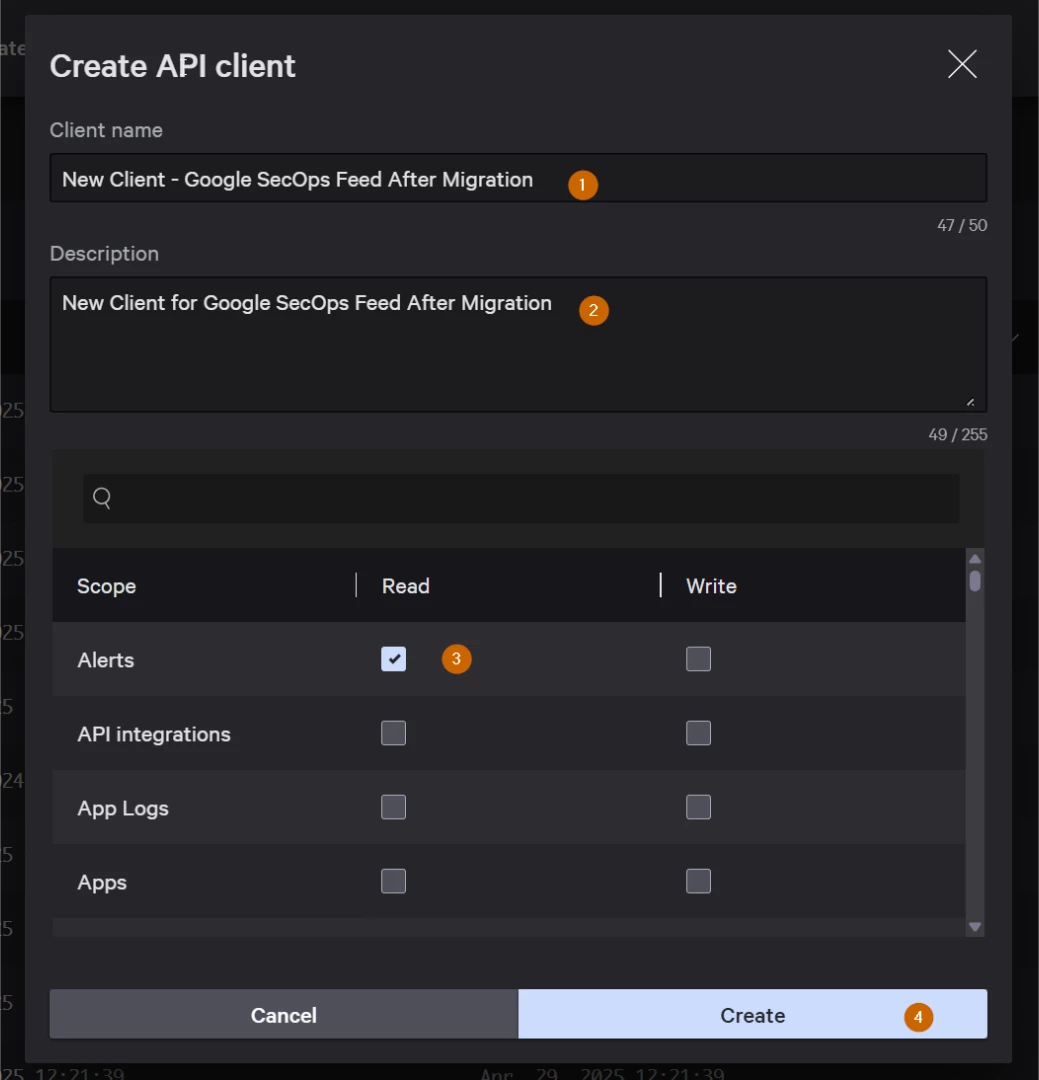Cancel the API client creation
1039x1080 pixels.
(x=284, y=1014)
